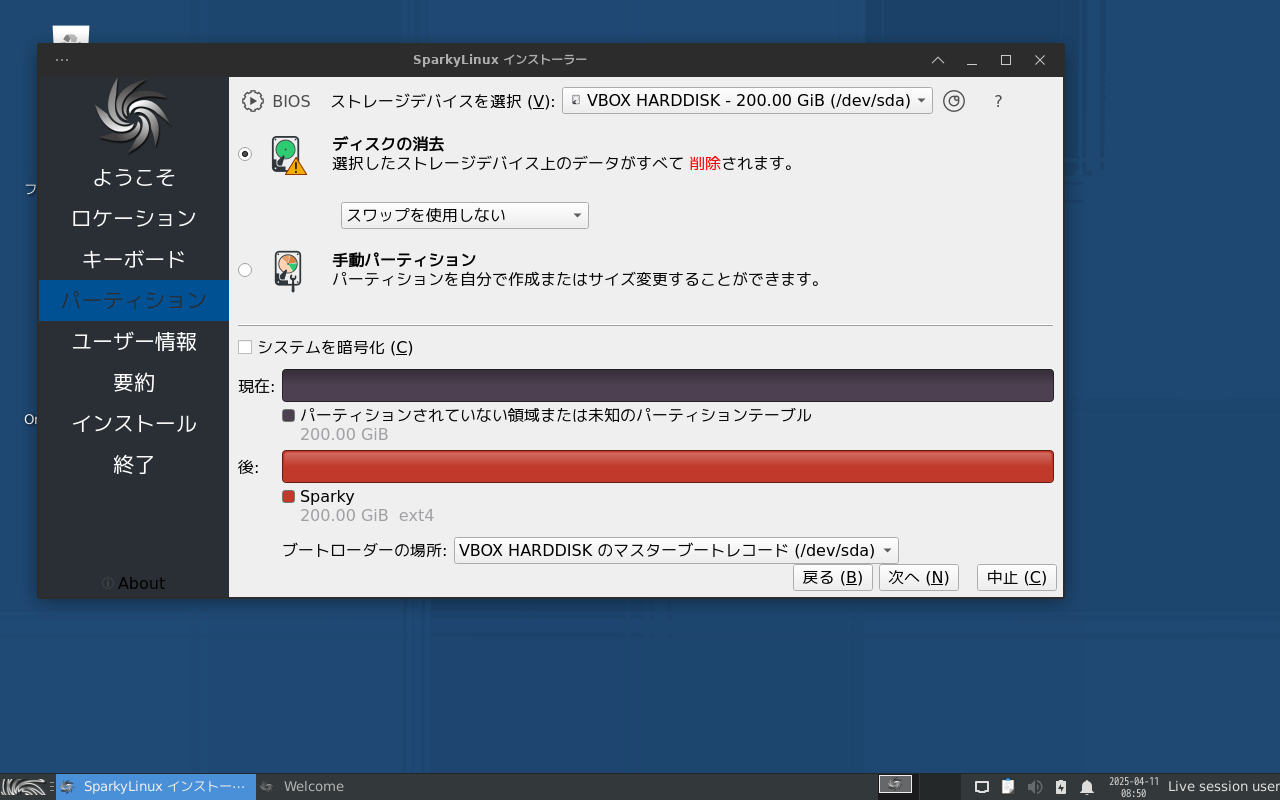1280x800 pixels.
Task: Click the ストレージデバイスを選択 (V) label
Action: tap(442, 101)
